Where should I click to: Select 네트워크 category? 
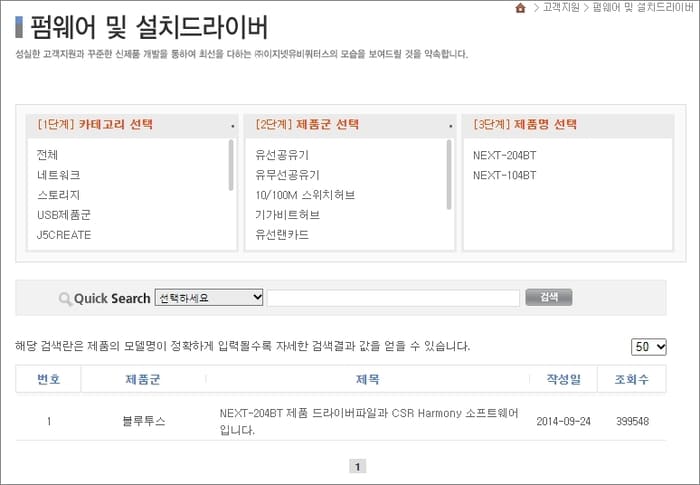pos(58,175)
